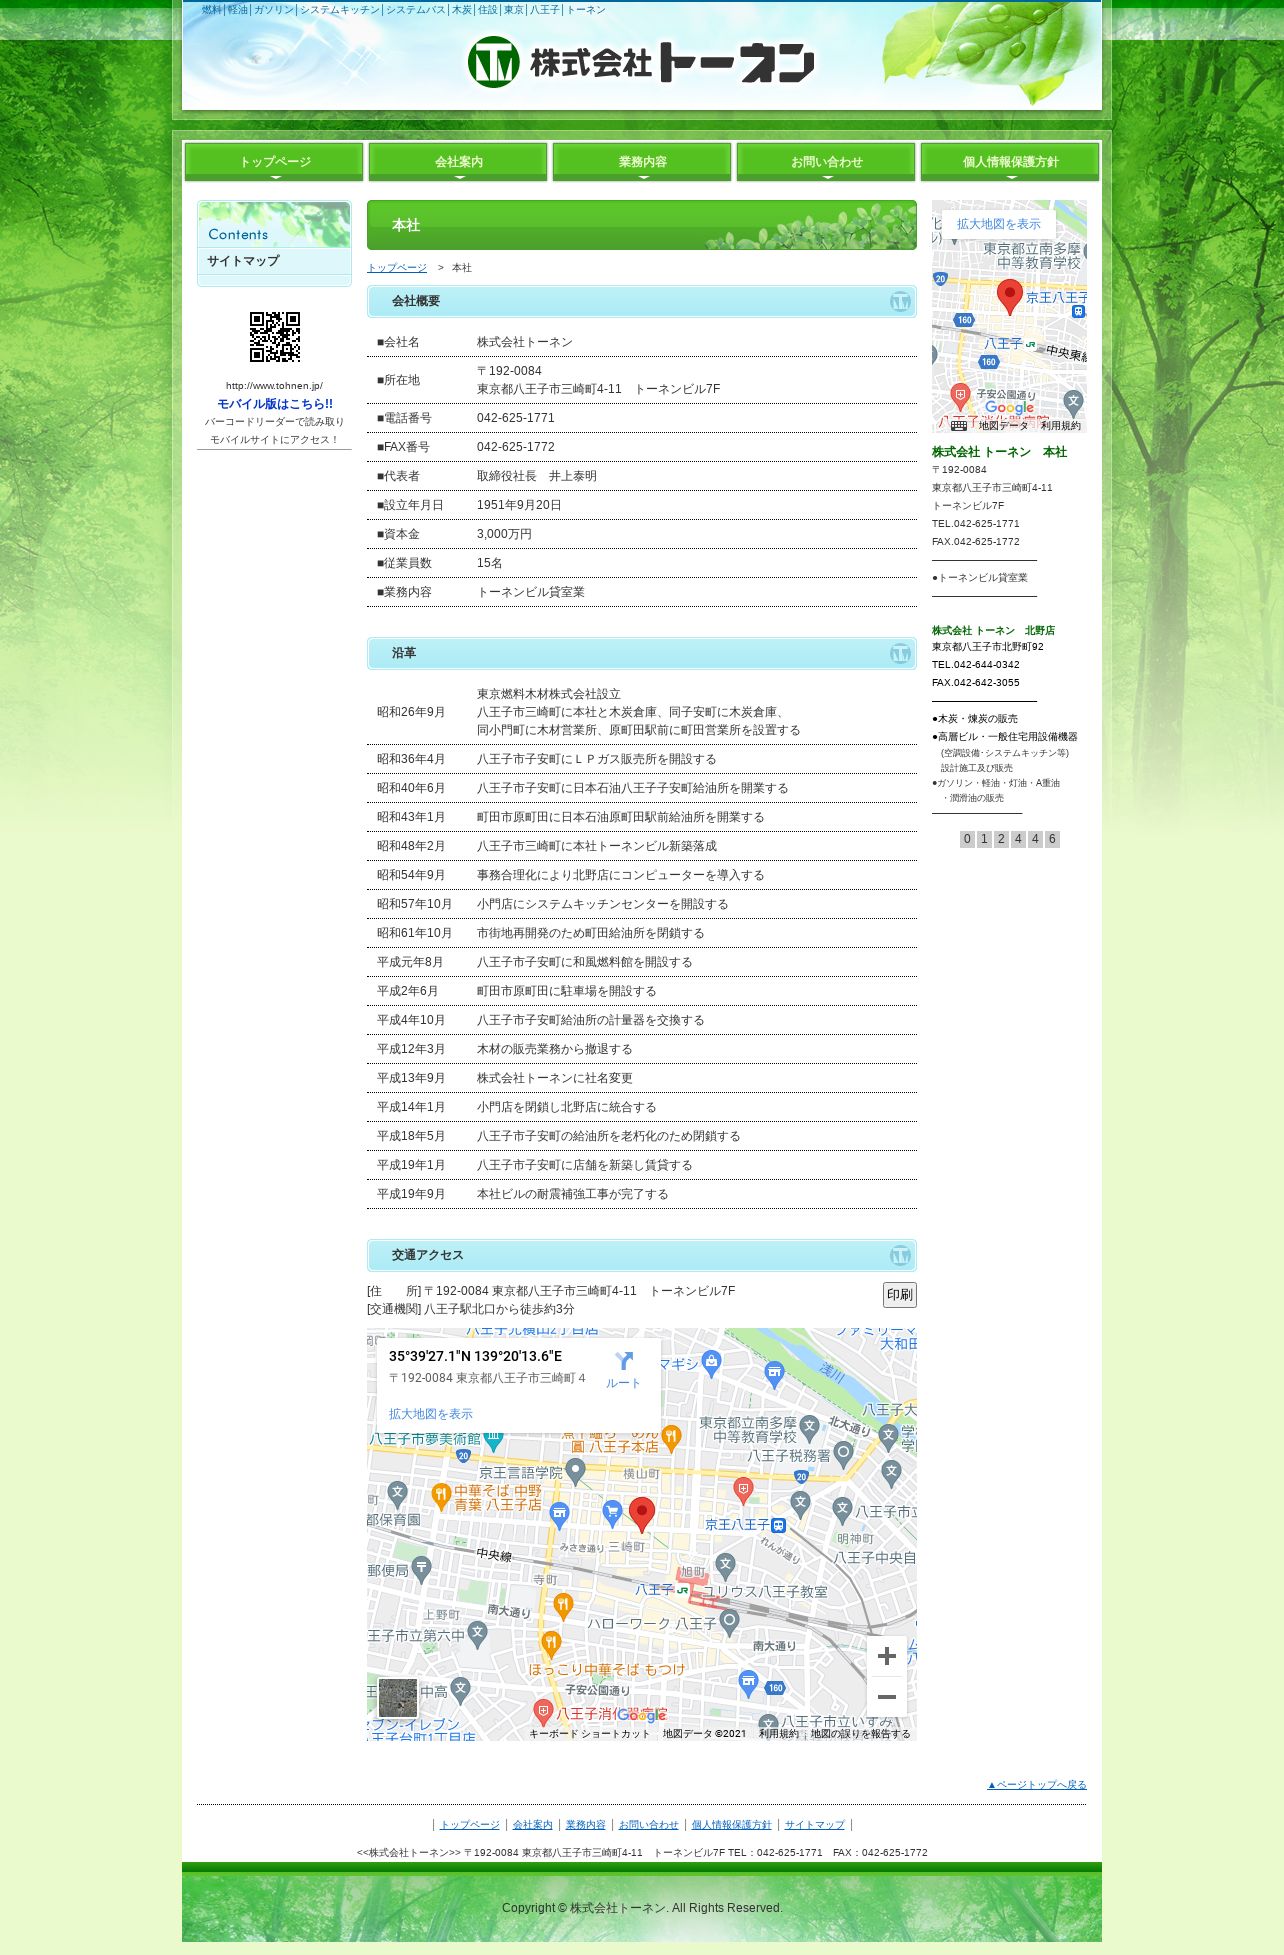
Task: Click phone number 042-625-1771 in table
Action: [515, 418]
